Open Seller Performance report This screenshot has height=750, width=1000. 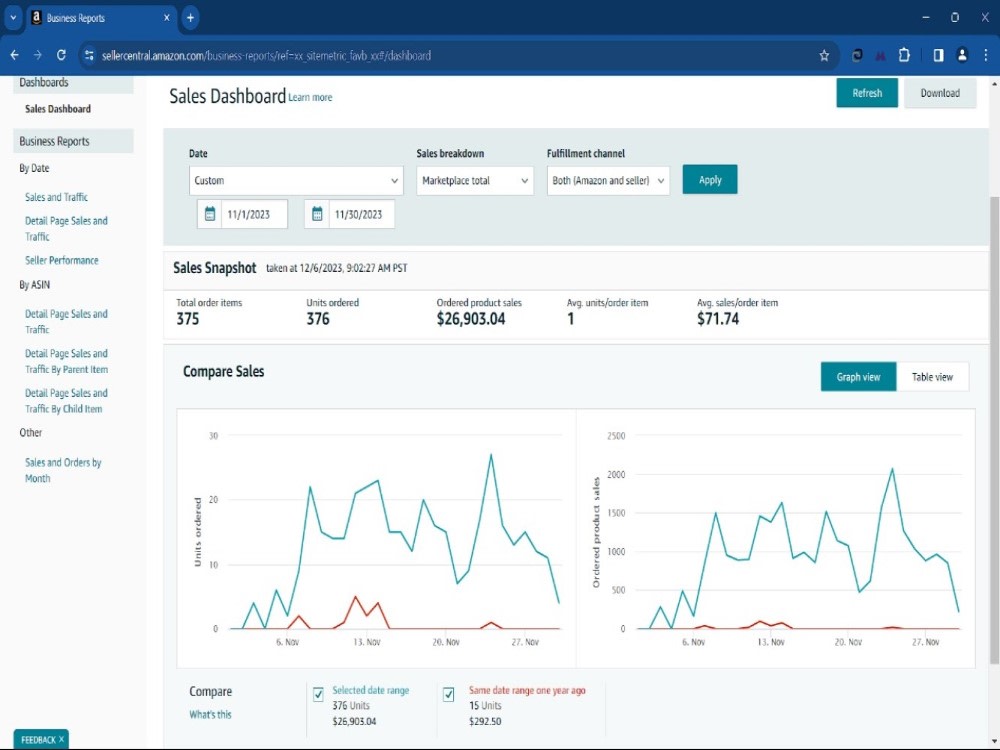coord(62,260)
